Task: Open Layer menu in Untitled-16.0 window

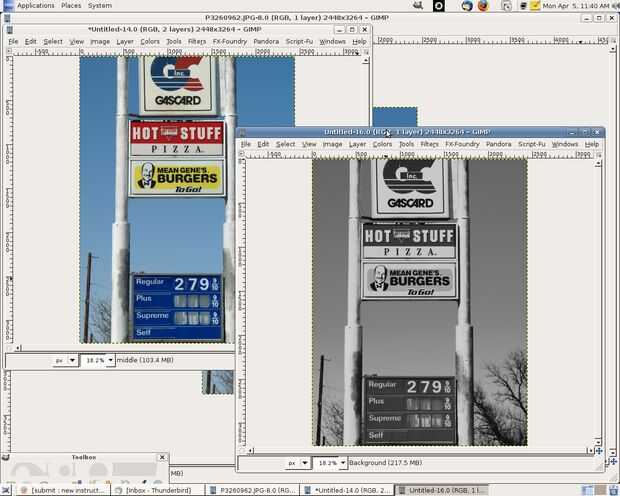Action: pyautogui.click(x=357, y=144)
